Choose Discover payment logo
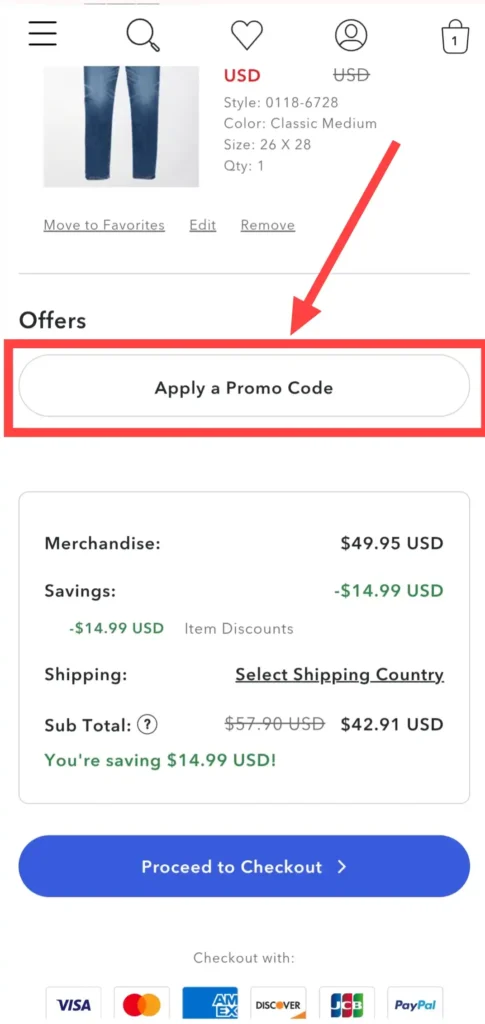 pyautogui.click(x=279, y=1004)
